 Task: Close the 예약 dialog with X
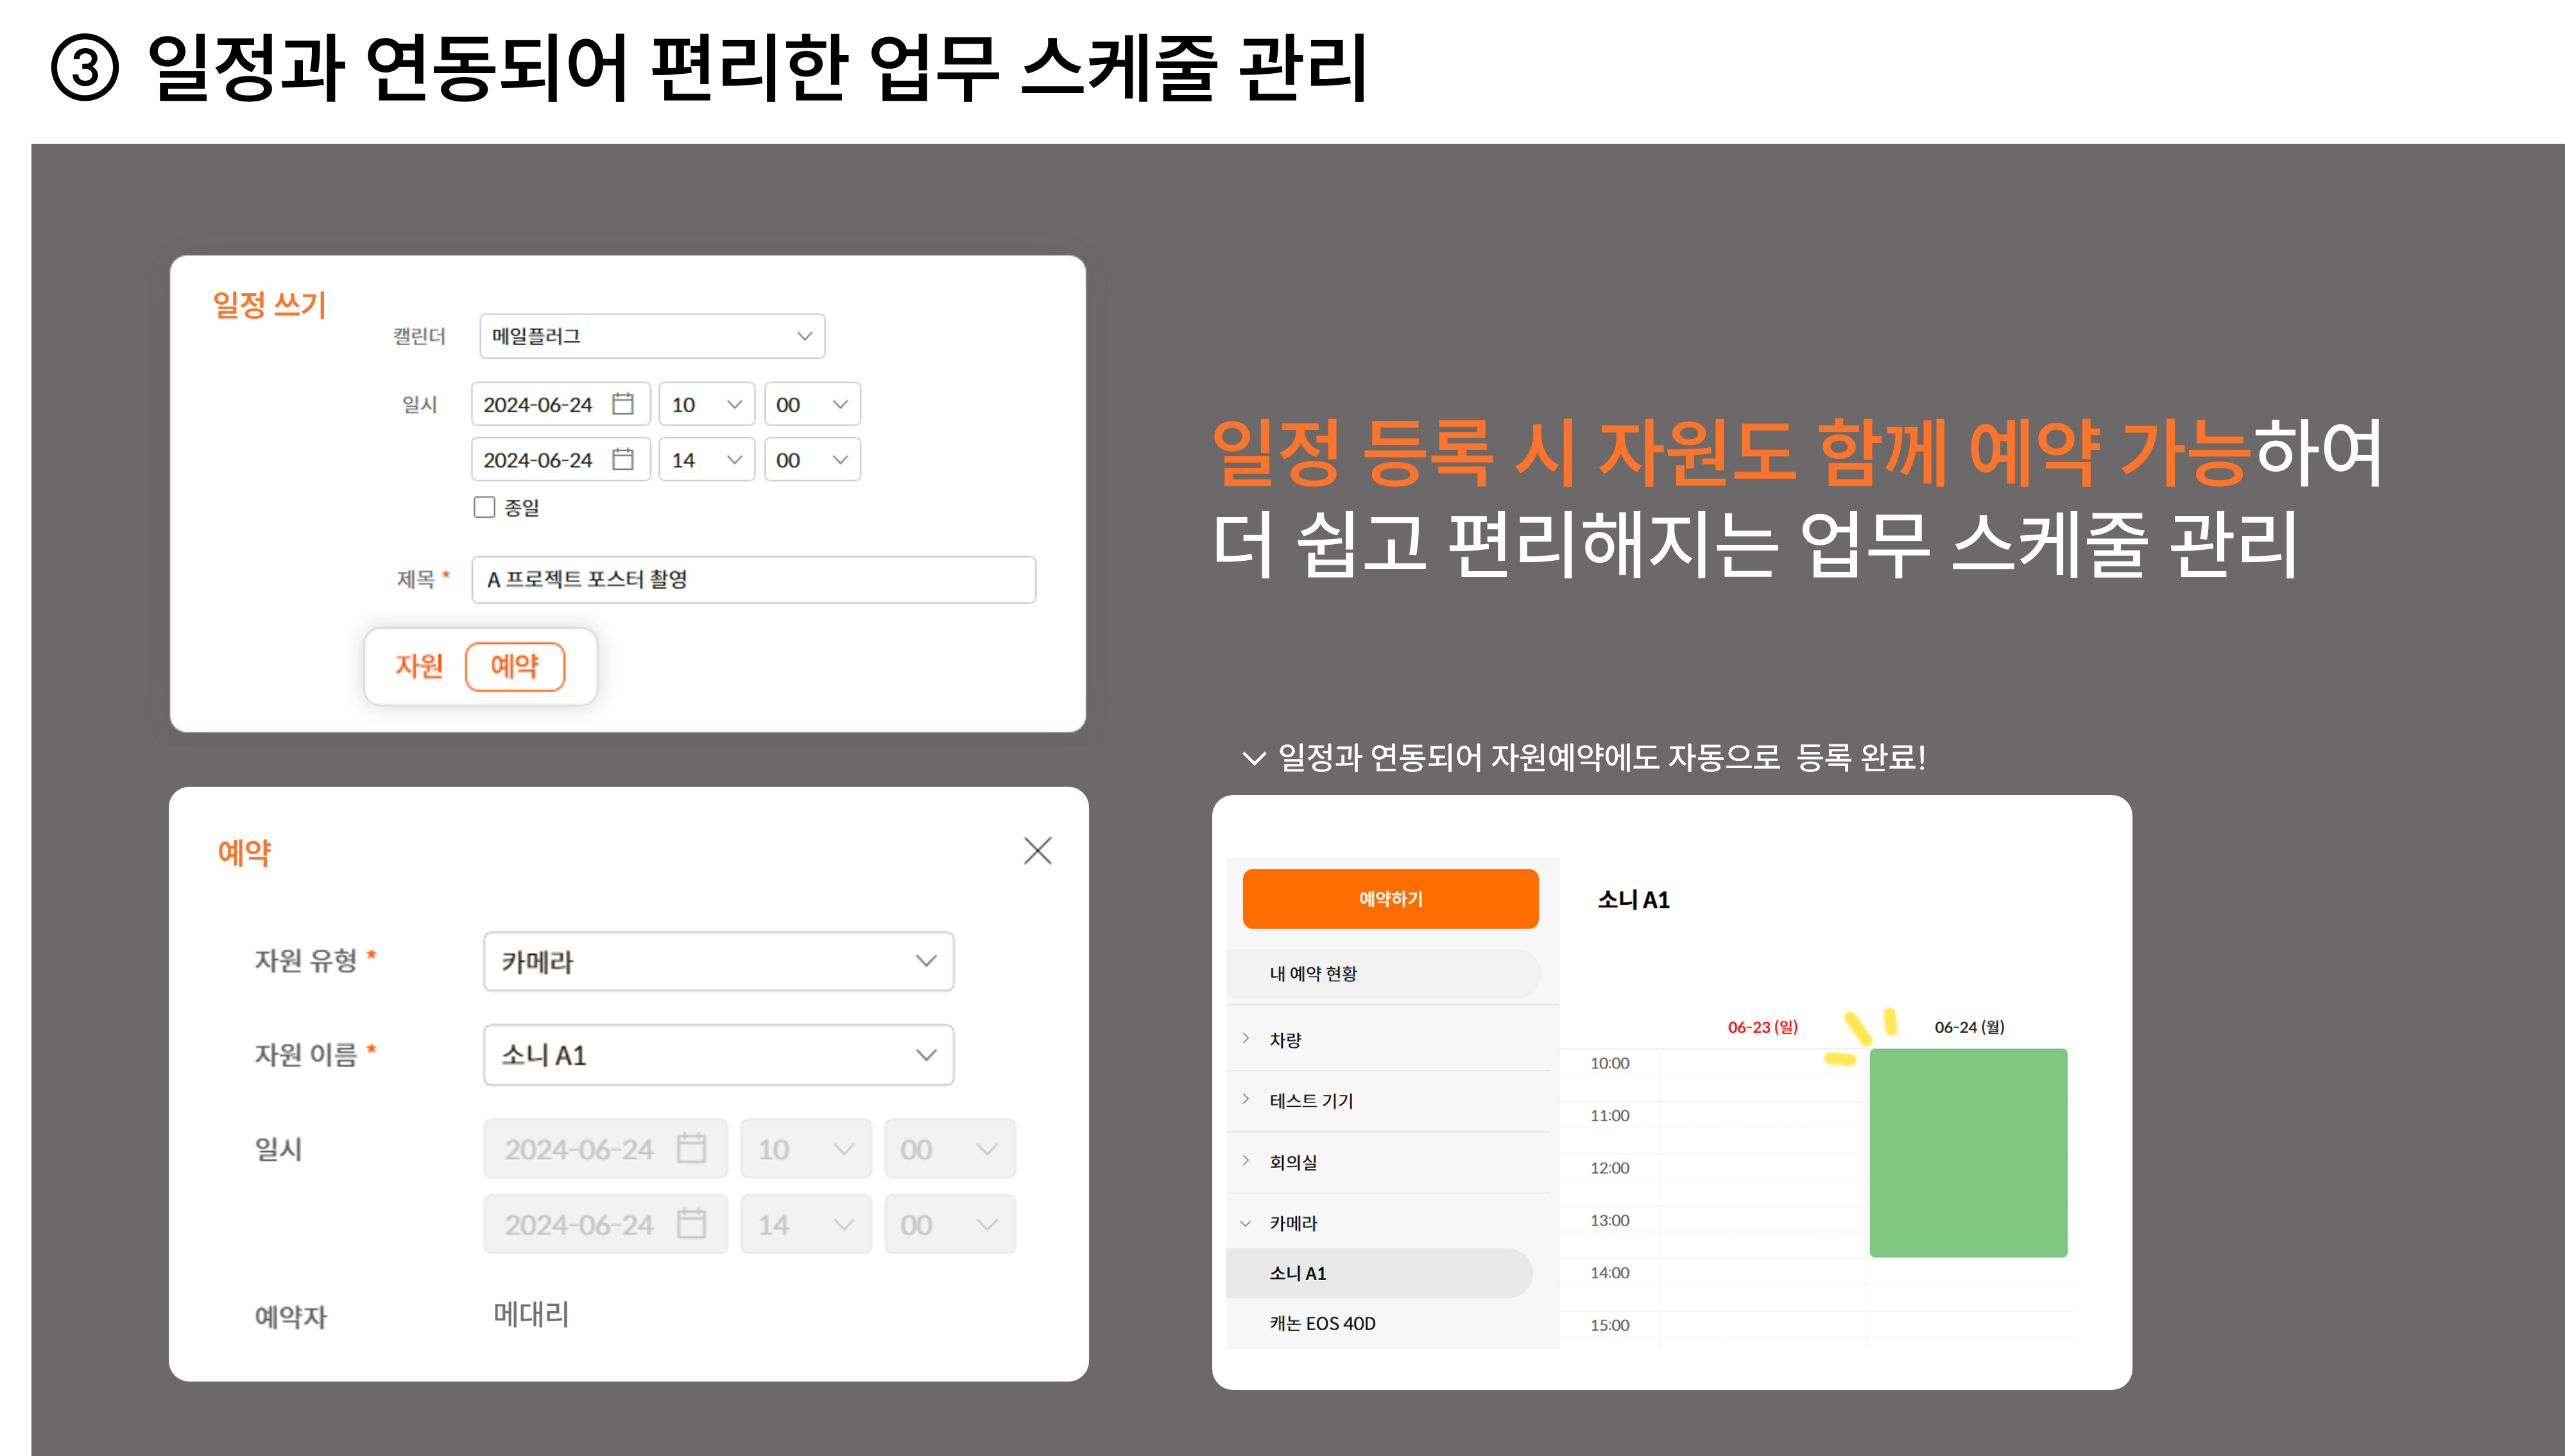[x=1037, y=851]
